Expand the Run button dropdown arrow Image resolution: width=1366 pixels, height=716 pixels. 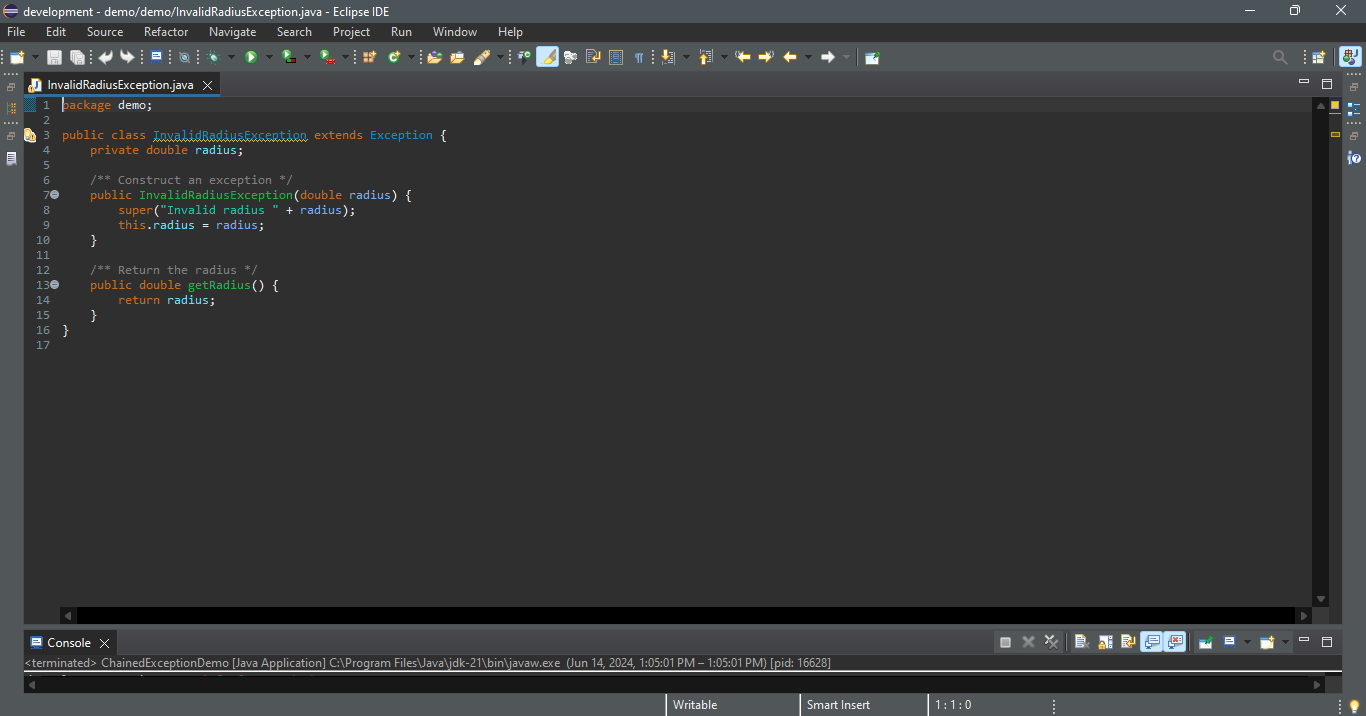pyautogui.click(x=269, y=58)
